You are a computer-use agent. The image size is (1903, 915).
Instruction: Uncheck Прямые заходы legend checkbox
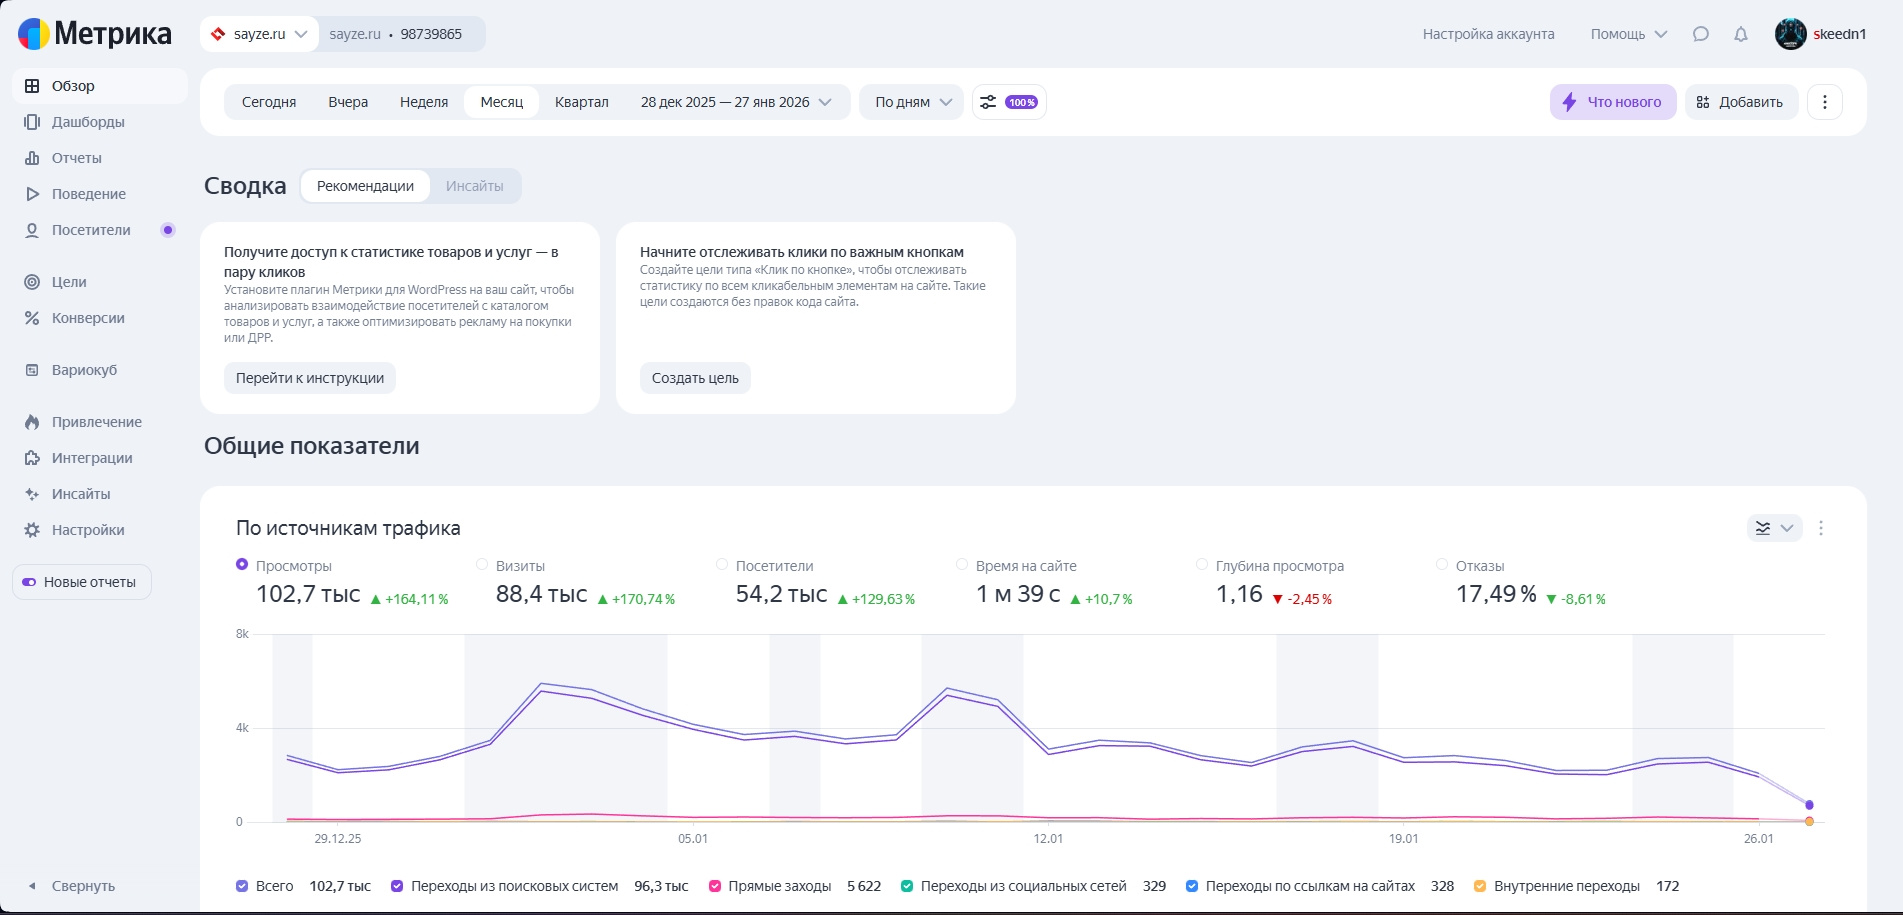click(715, 886)
